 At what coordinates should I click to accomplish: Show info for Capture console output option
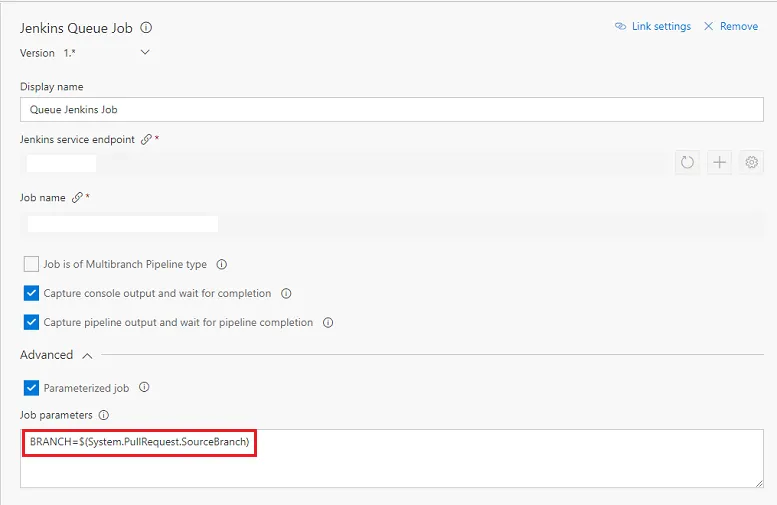tap(286, 293)
